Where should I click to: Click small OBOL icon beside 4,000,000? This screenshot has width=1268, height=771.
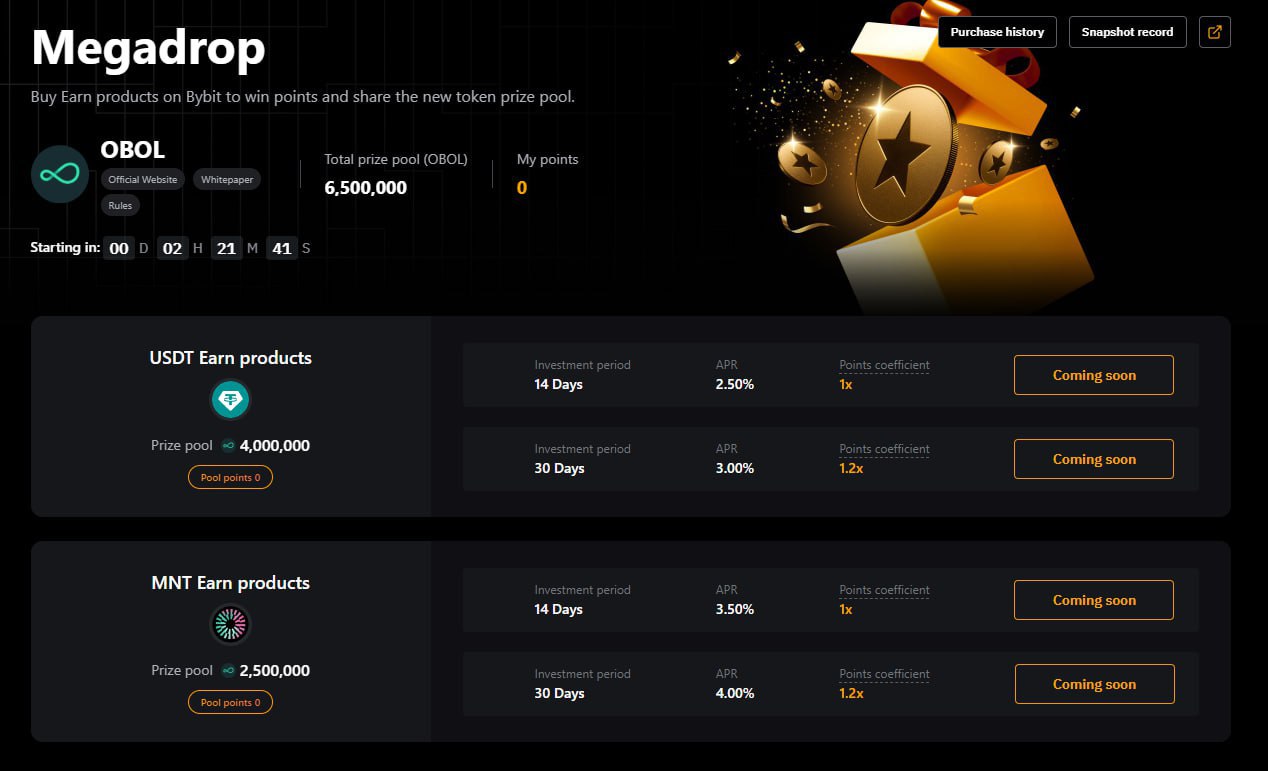coord(228,446)
